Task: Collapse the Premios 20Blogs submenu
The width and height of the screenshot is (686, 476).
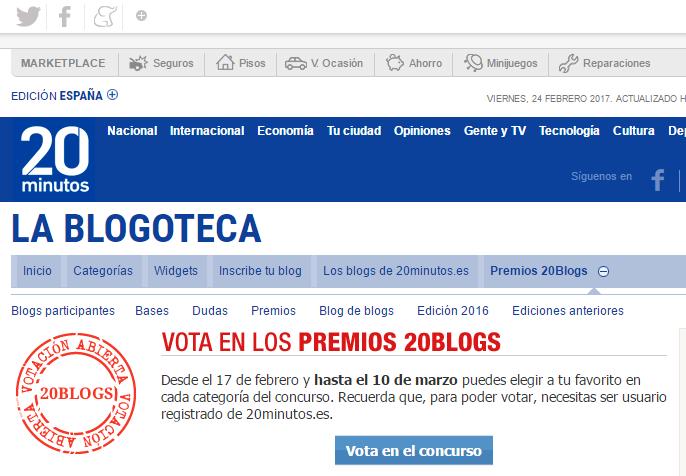Action: 603,272
